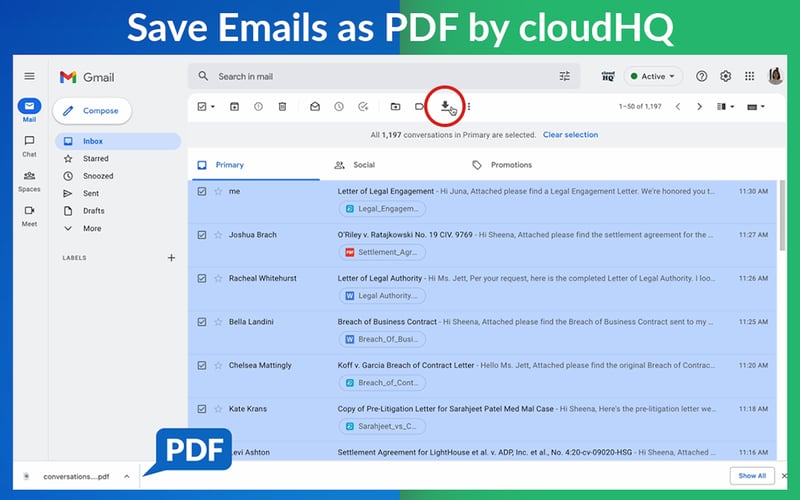This screenshot has width=800, height=500.
Task: Open Legal Authority Word attachment chip
Action: click(x=382, y=295)
